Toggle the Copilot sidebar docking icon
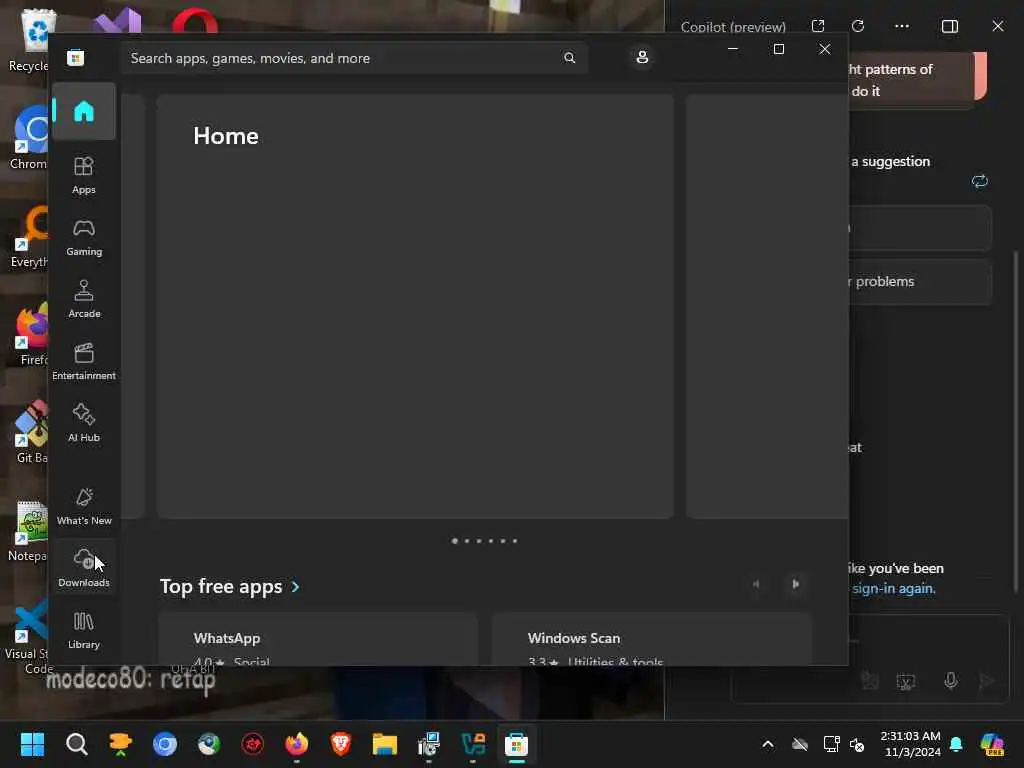1024x768 pixels. pyautogui.click(x=950, y=26)
